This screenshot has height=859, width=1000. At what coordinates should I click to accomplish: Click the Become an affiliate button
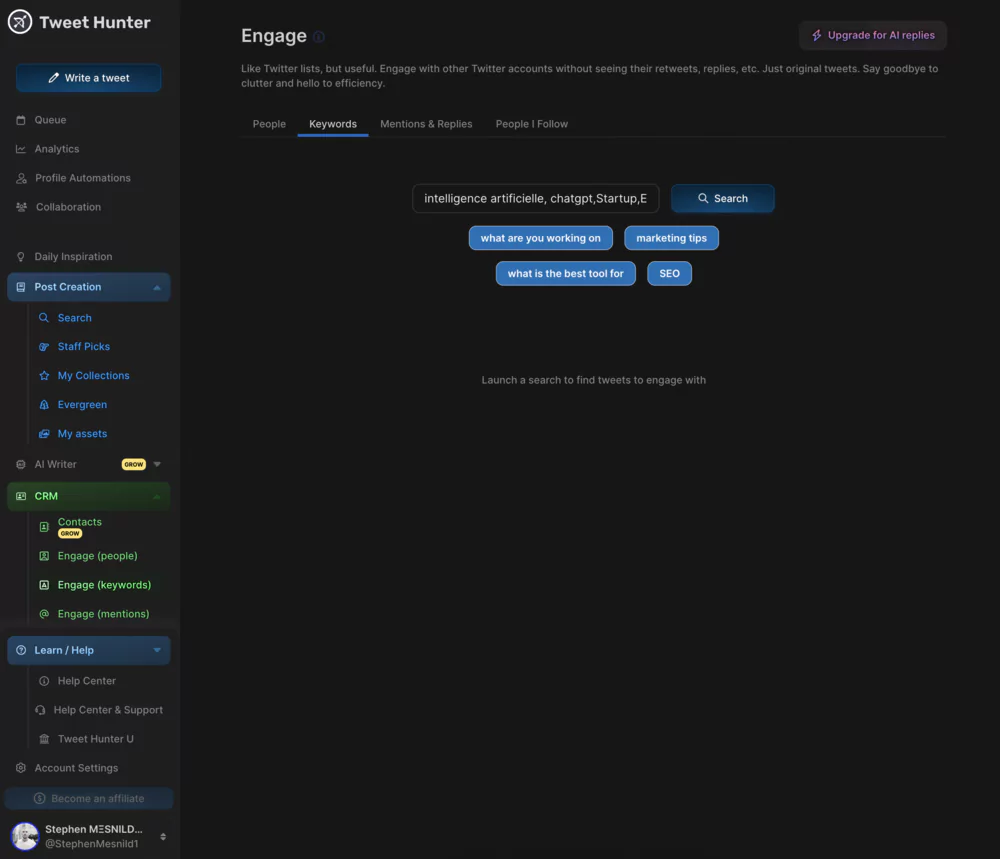pos(89,798)
